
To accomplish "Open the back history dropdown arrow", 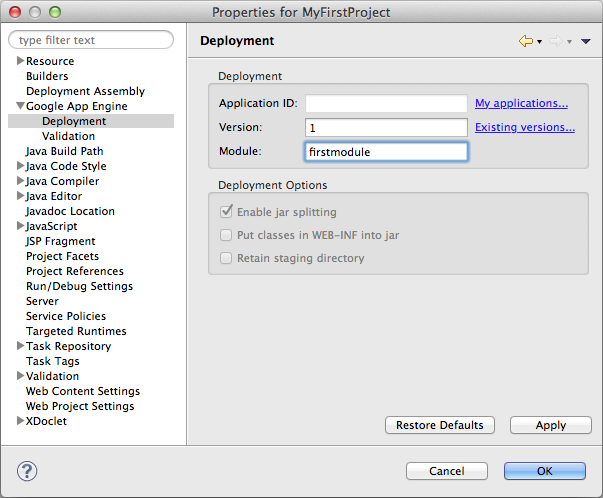I will pyautogui.click(x=539, y=42).
